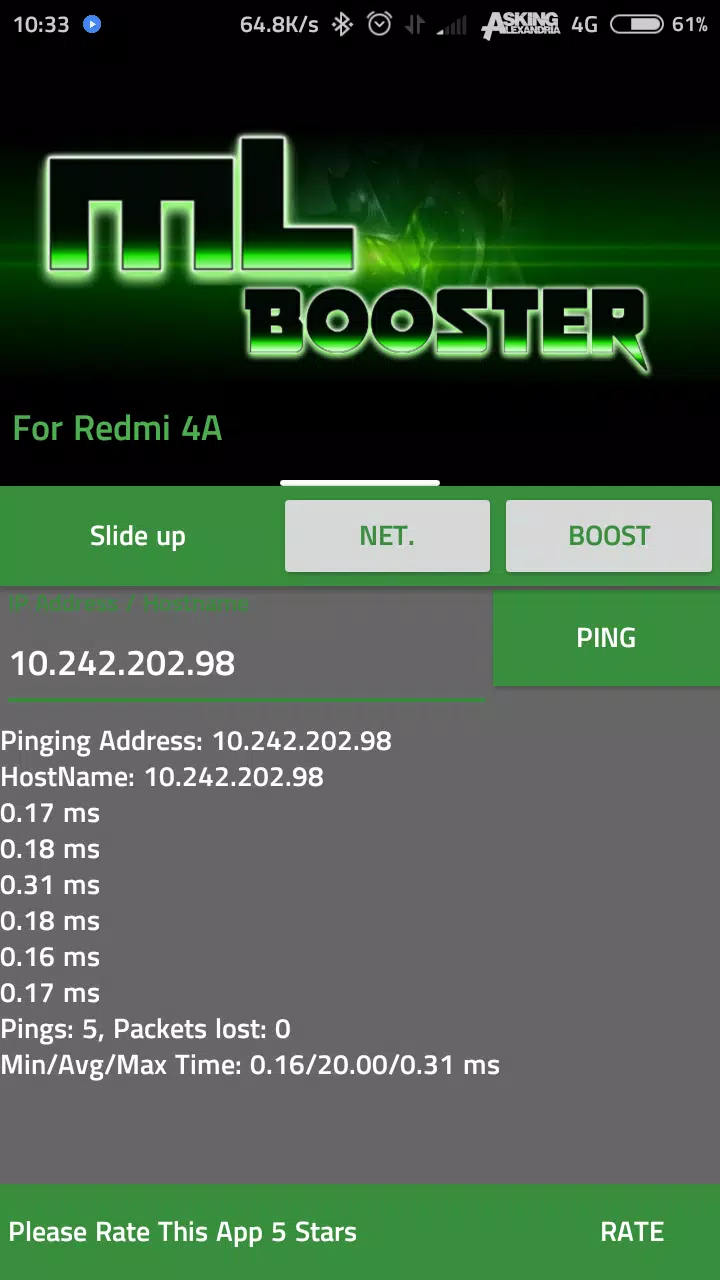Tap the Min/Avg/Max Time result line
The image size is (720, 1280).
[250, 1065]
